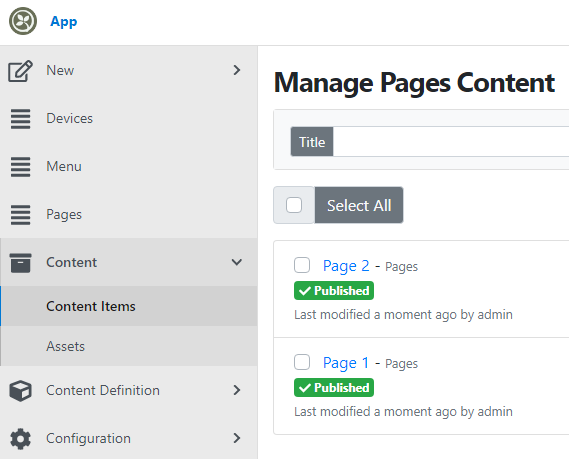The height and width of the screenshot is (459, 569).
Task: Click the New pencil-edit icon
Action: [x=20, y=71]
